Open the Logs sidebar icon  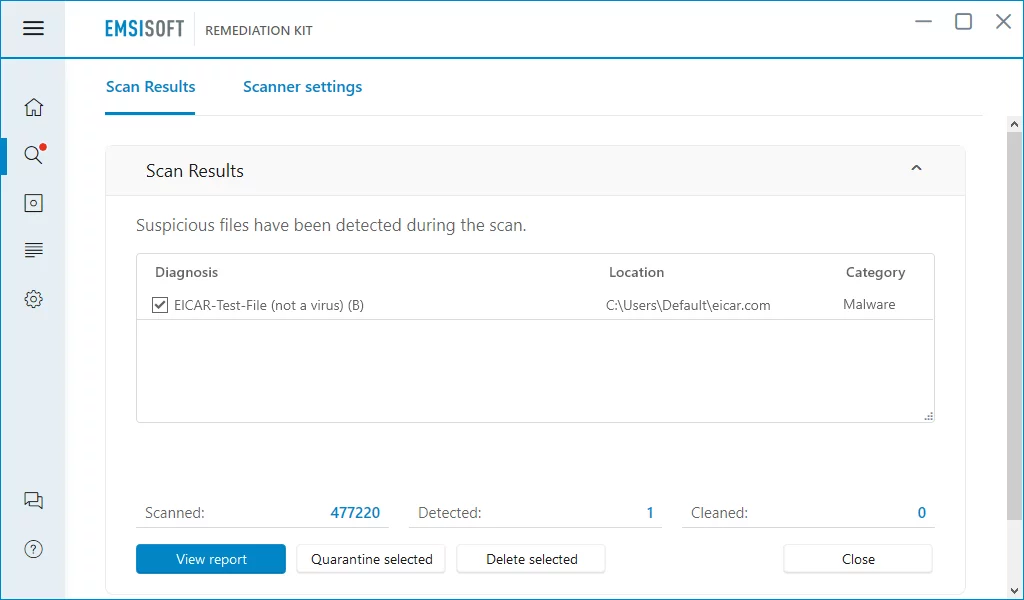point(33,250)
